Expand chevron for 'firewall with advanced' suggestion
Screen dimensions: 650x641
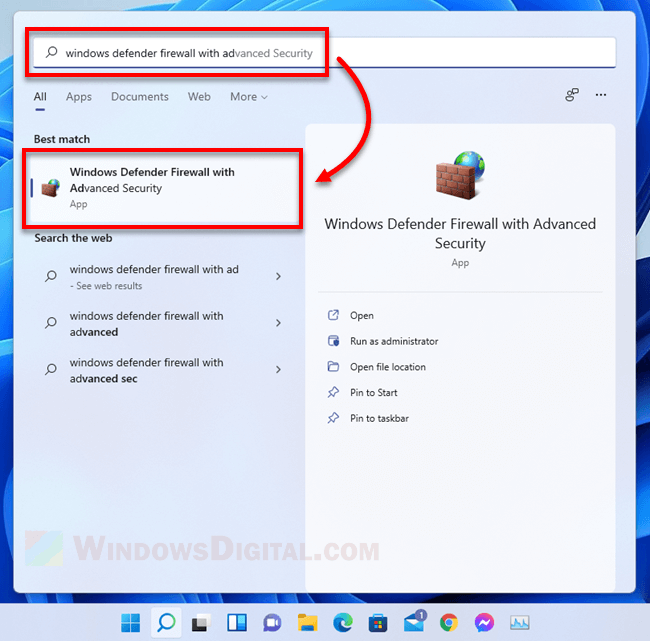(x=279, y=323)
